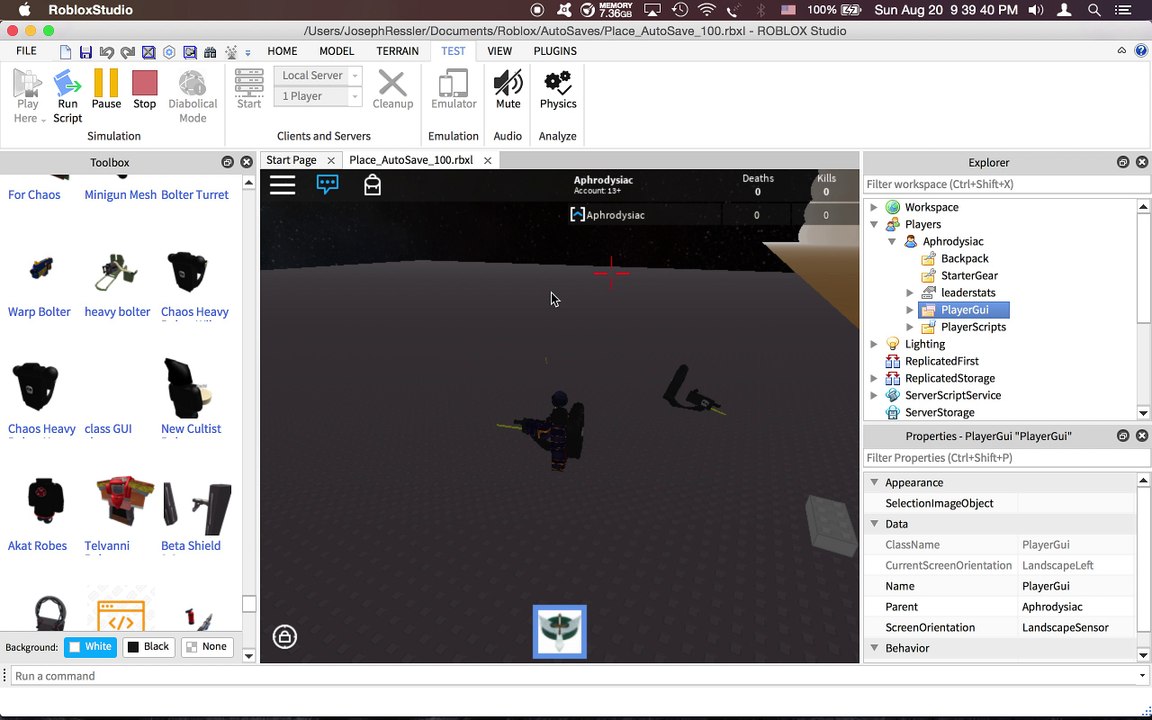Click the Undo arrow icon

point(107,51)
